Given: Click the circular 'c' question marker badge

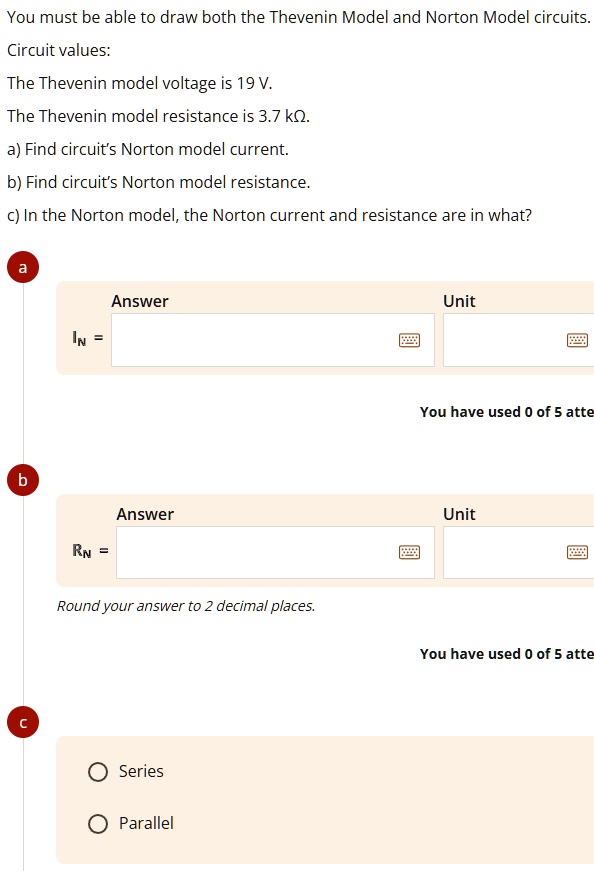Looking at the screenshot, I should click(x=22, y=722).
